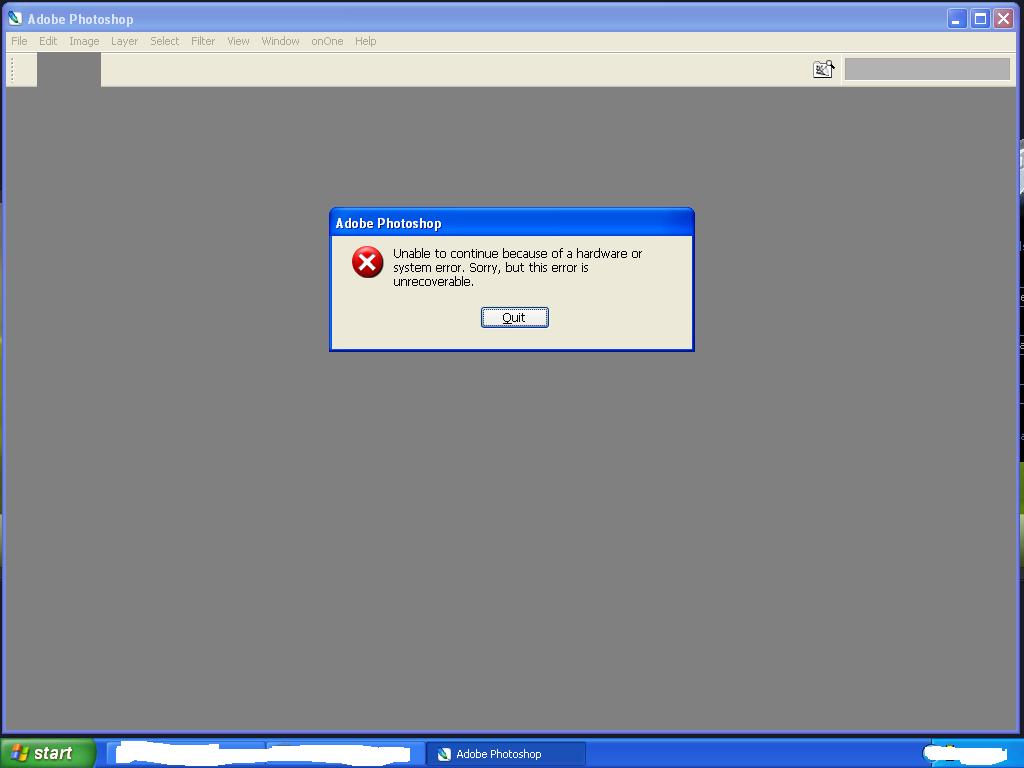Open the Layer menu
This screenshot has height=768, width=1024.
(124, 41)
